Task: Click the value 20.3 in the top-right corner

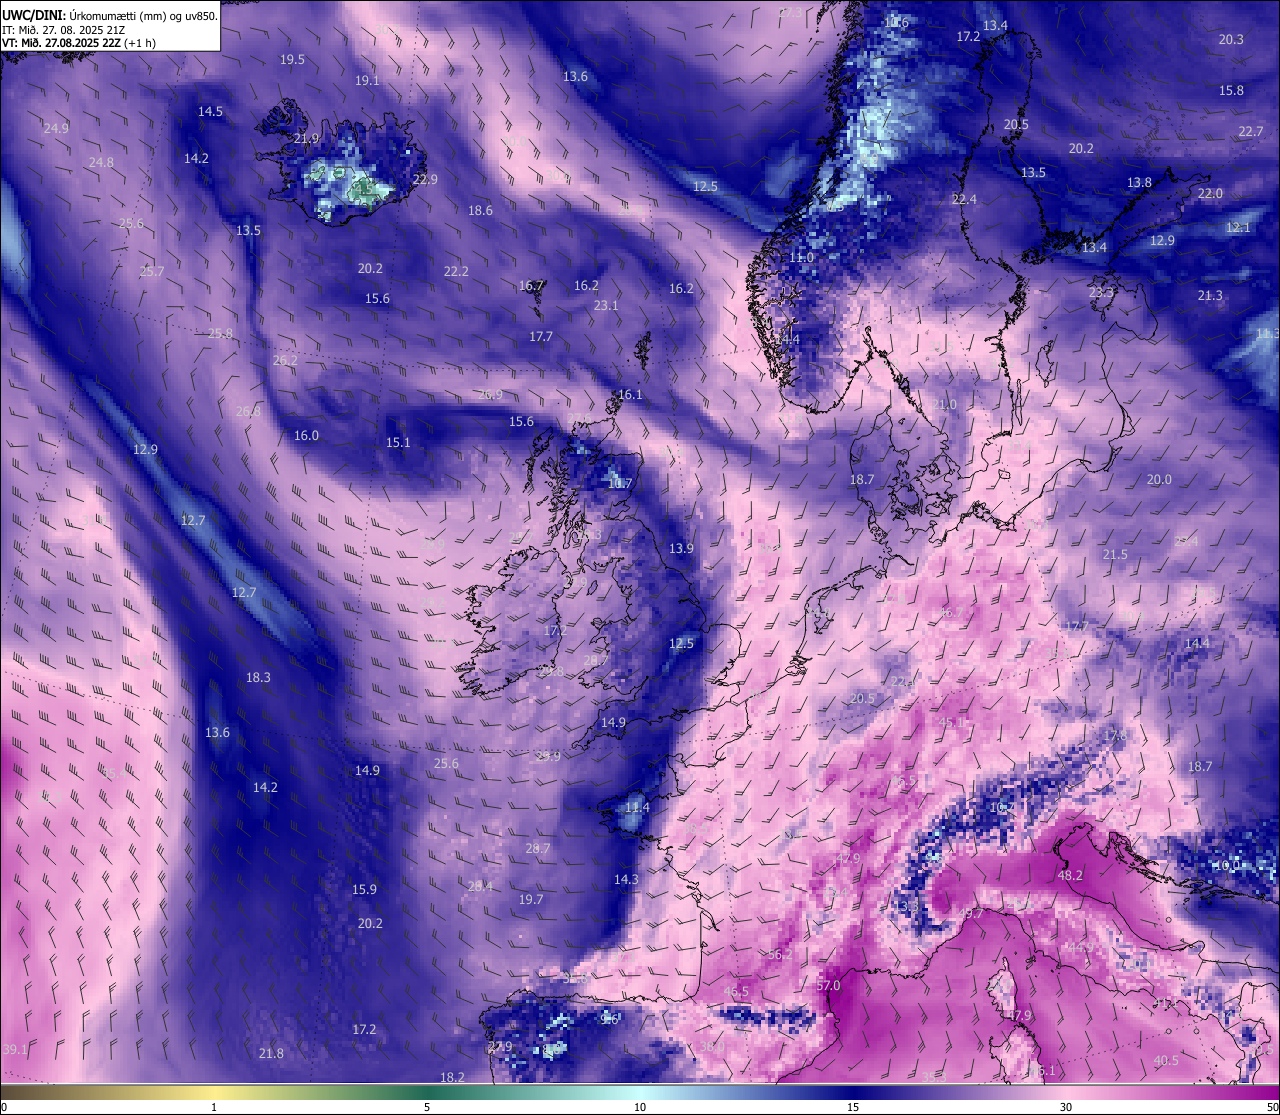Action: pyautogui.click(x=1231, y=40)
